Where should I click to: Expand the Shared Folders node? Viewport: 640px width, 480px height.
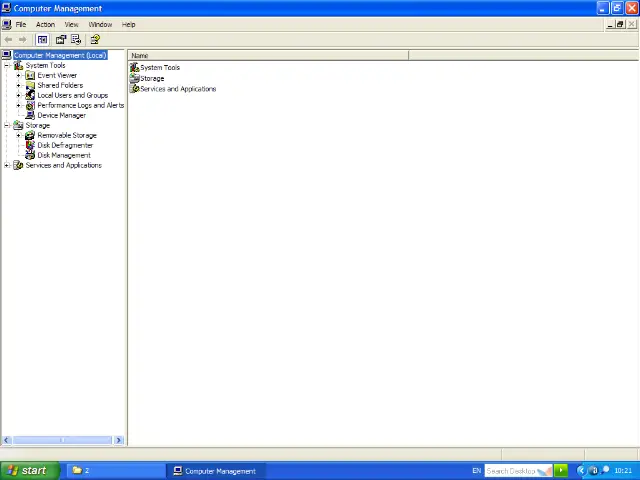pyautogui.click(x=18, y=85)
